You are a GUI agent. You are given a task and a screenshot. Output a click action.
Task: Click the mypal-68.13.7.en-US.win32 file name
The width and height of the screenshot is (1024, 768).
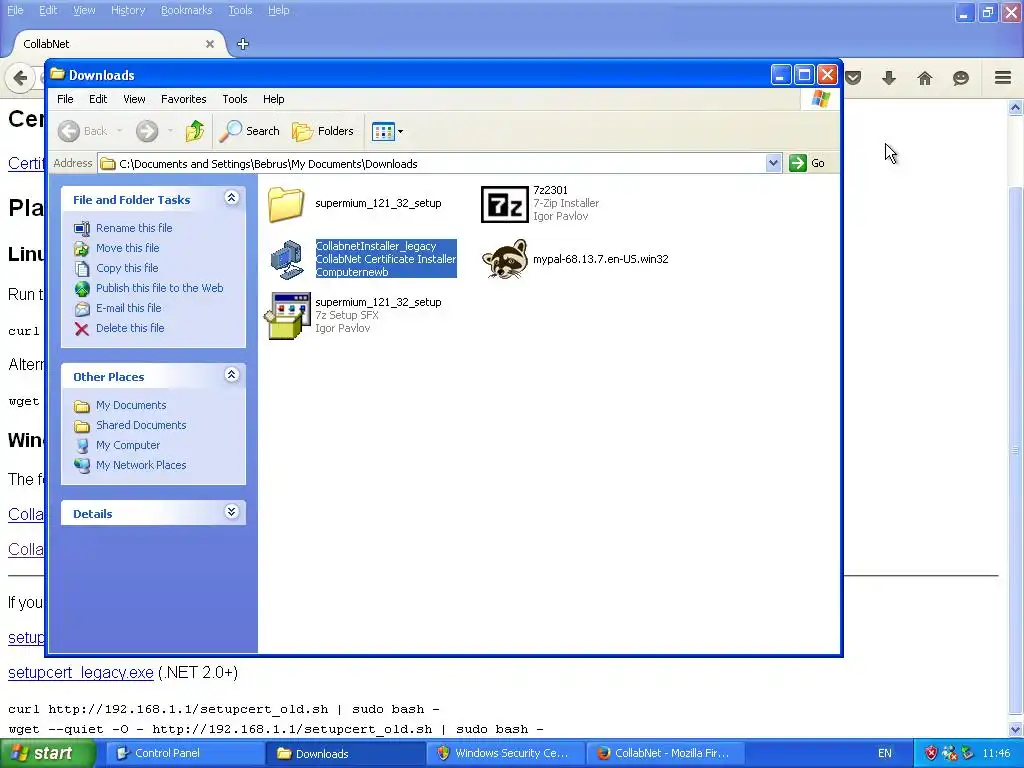600,259
